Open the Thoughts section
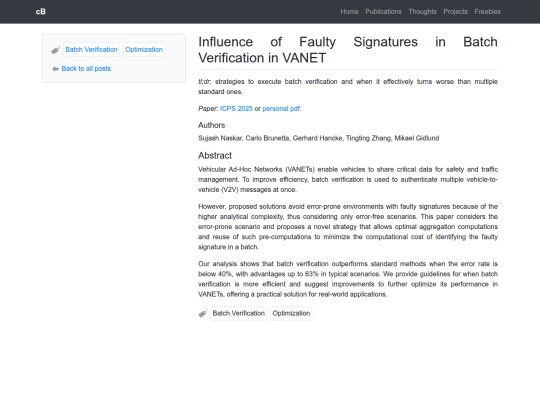This screenshot has height=405, width=540. [x=422, y=12]
